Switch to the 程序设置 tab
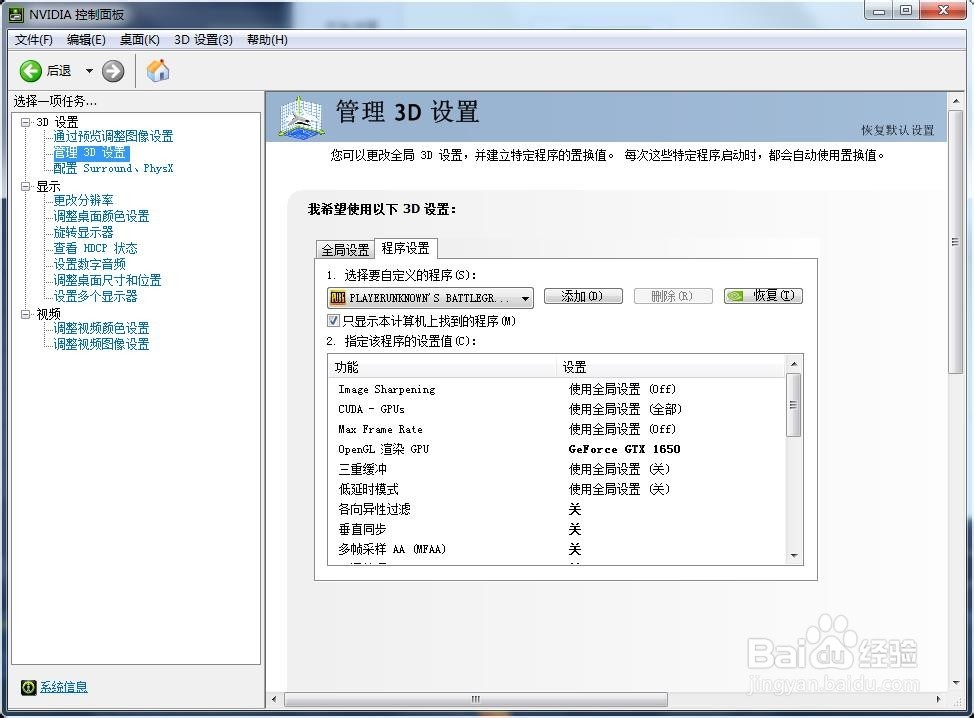The height and width of the screenshot is (718, 974). tap(406, 248)
